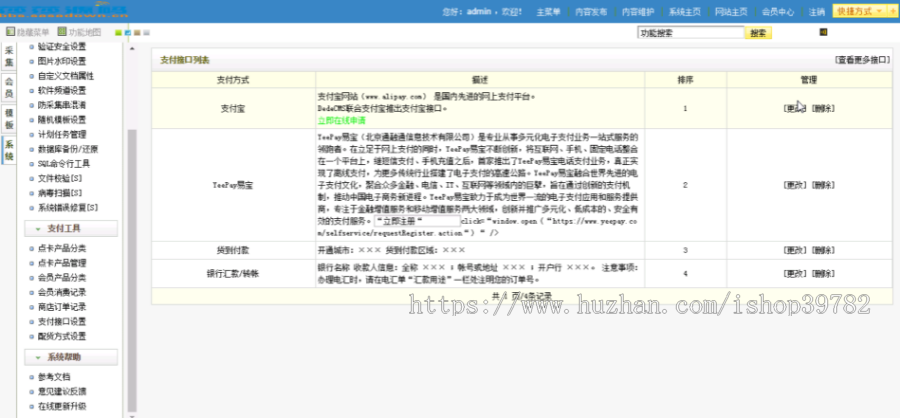
Task: Open 验证安全设置 in the sidebar
Action: pyautogui.click(x=62, y=47)
